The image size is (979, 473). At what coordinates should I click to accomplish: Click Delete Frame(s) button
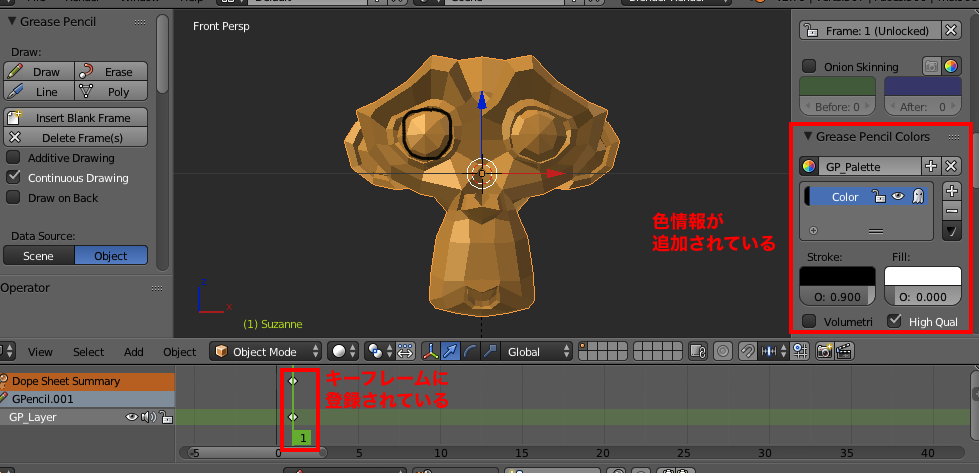(x=76, y=137)
